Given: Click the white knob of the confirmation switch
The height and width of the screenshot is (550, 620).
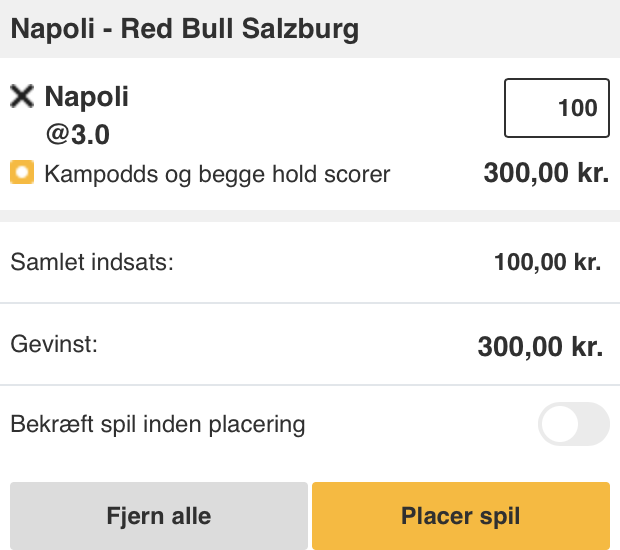Looking at the screenshot, I should (560, 424).
